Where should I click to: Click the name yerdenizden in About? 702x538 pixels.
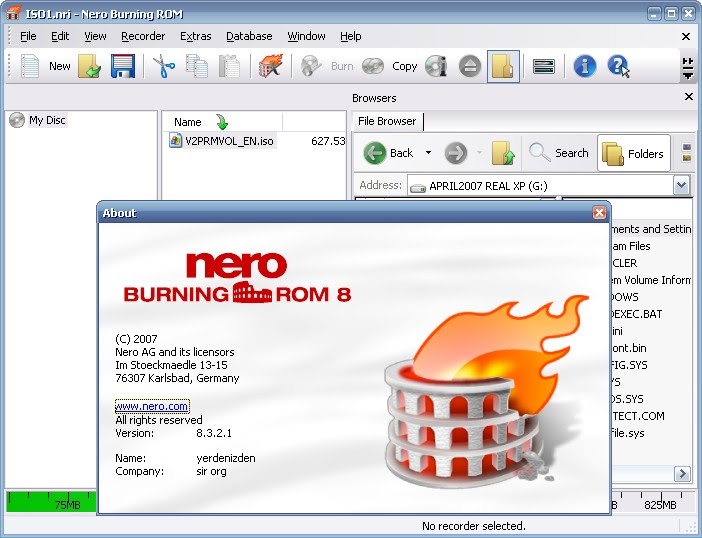[226, 458]
